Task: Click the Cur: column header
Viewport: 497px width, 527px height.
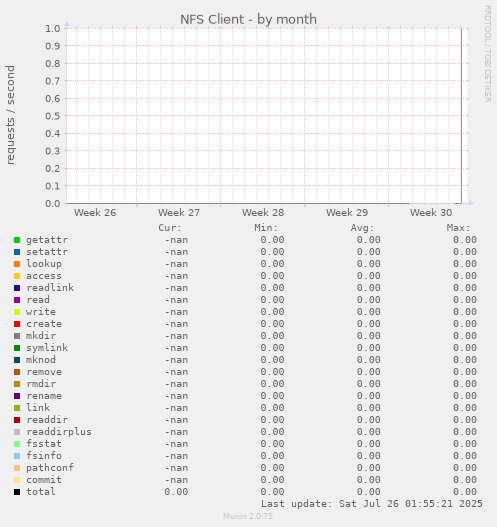Action: 170,228
